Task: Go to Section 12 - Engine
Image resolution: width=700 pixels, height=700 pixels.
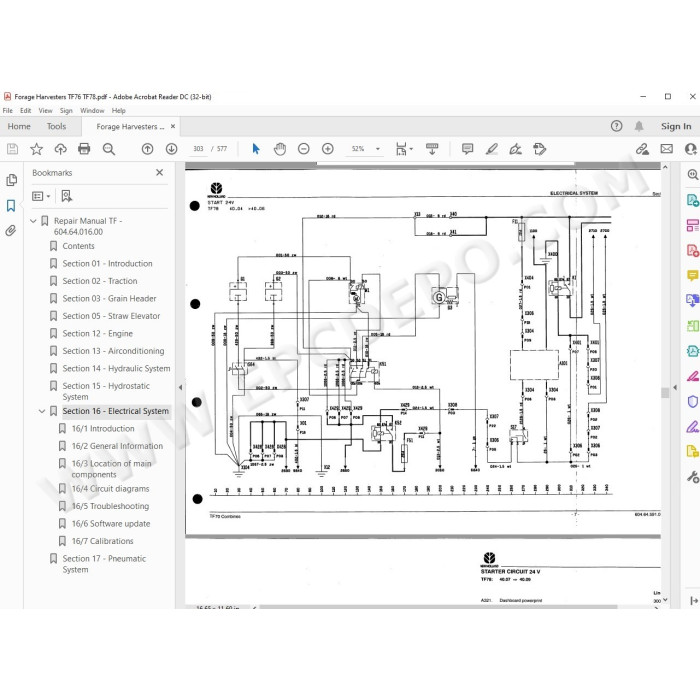Action: click(x=97, y=333)
